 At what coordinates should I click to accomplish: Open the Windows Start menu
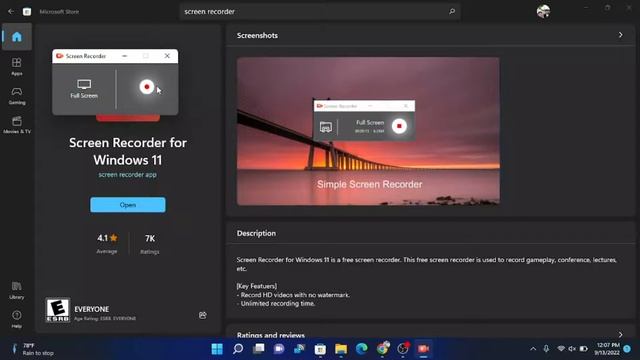[x=217, y=349]
